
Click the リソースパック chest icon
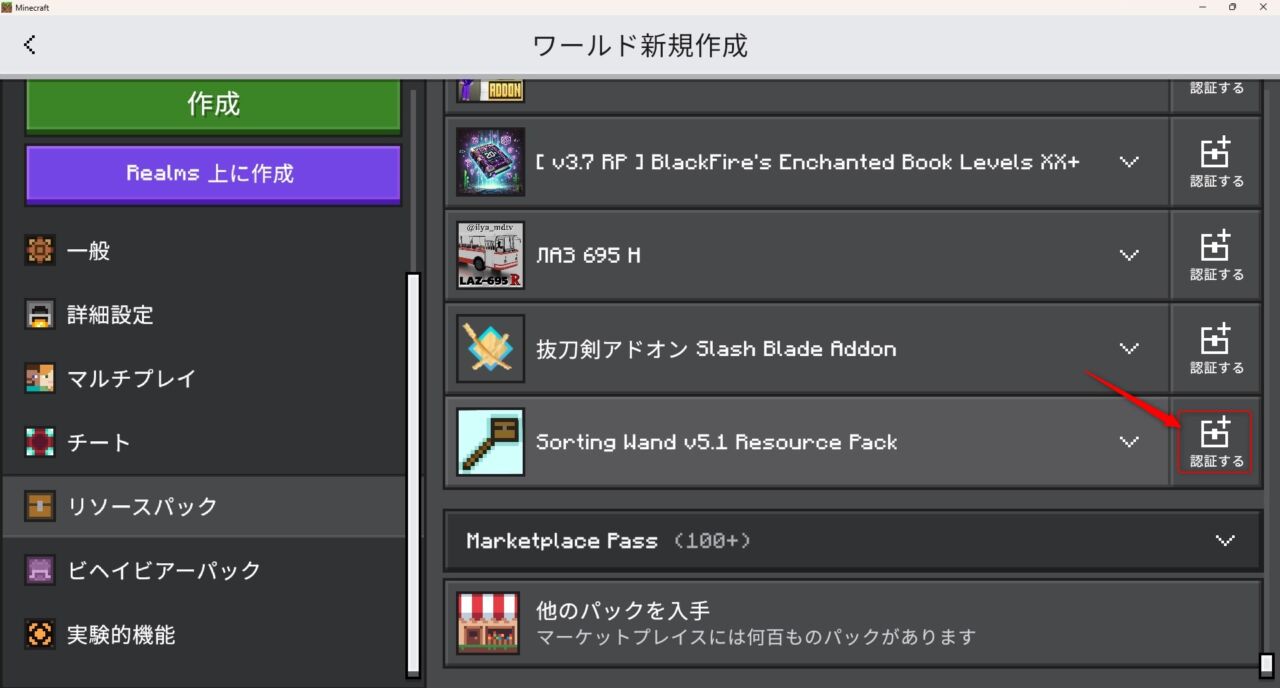40,506
